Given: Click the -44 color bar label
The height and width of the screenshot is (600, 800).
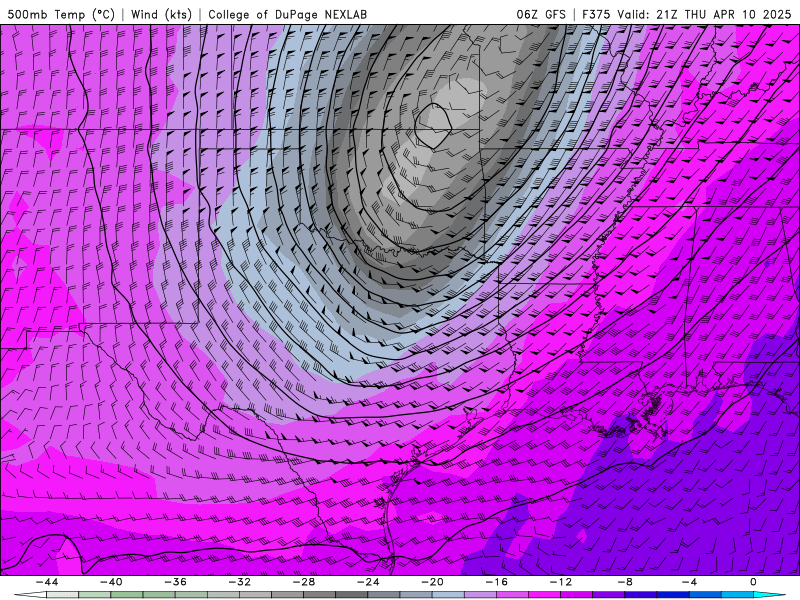Looking at the screenshot, I should coord(47,582).
